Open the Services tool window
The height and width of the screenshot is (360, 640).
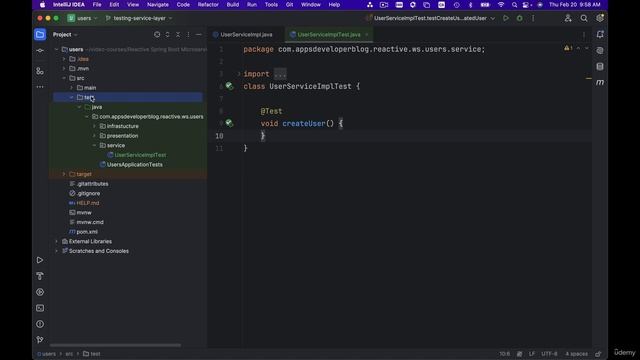(x=40, y=292)
